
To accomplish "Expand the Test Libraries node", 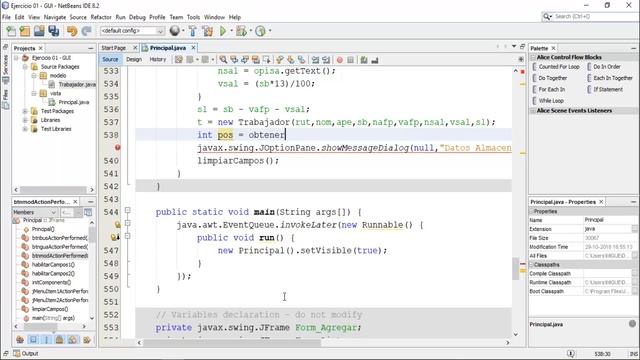I will tap(25, 129).
